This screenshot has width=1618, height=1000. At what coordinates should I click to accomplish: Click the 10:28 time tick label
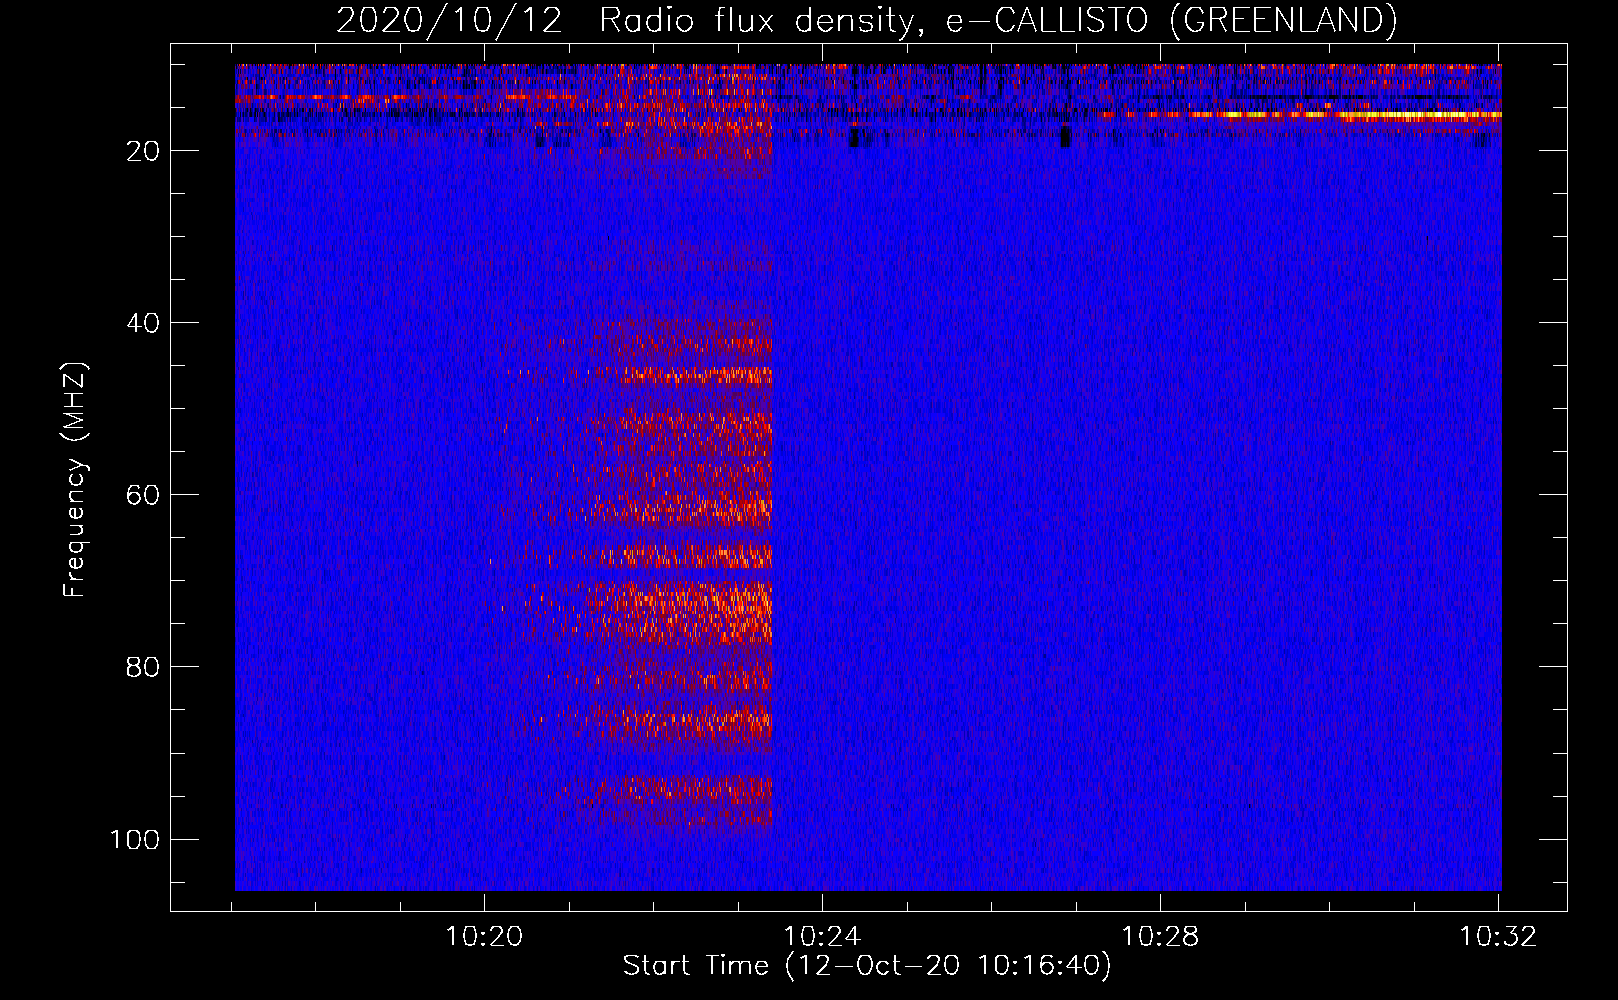[x=1160, y=937]
